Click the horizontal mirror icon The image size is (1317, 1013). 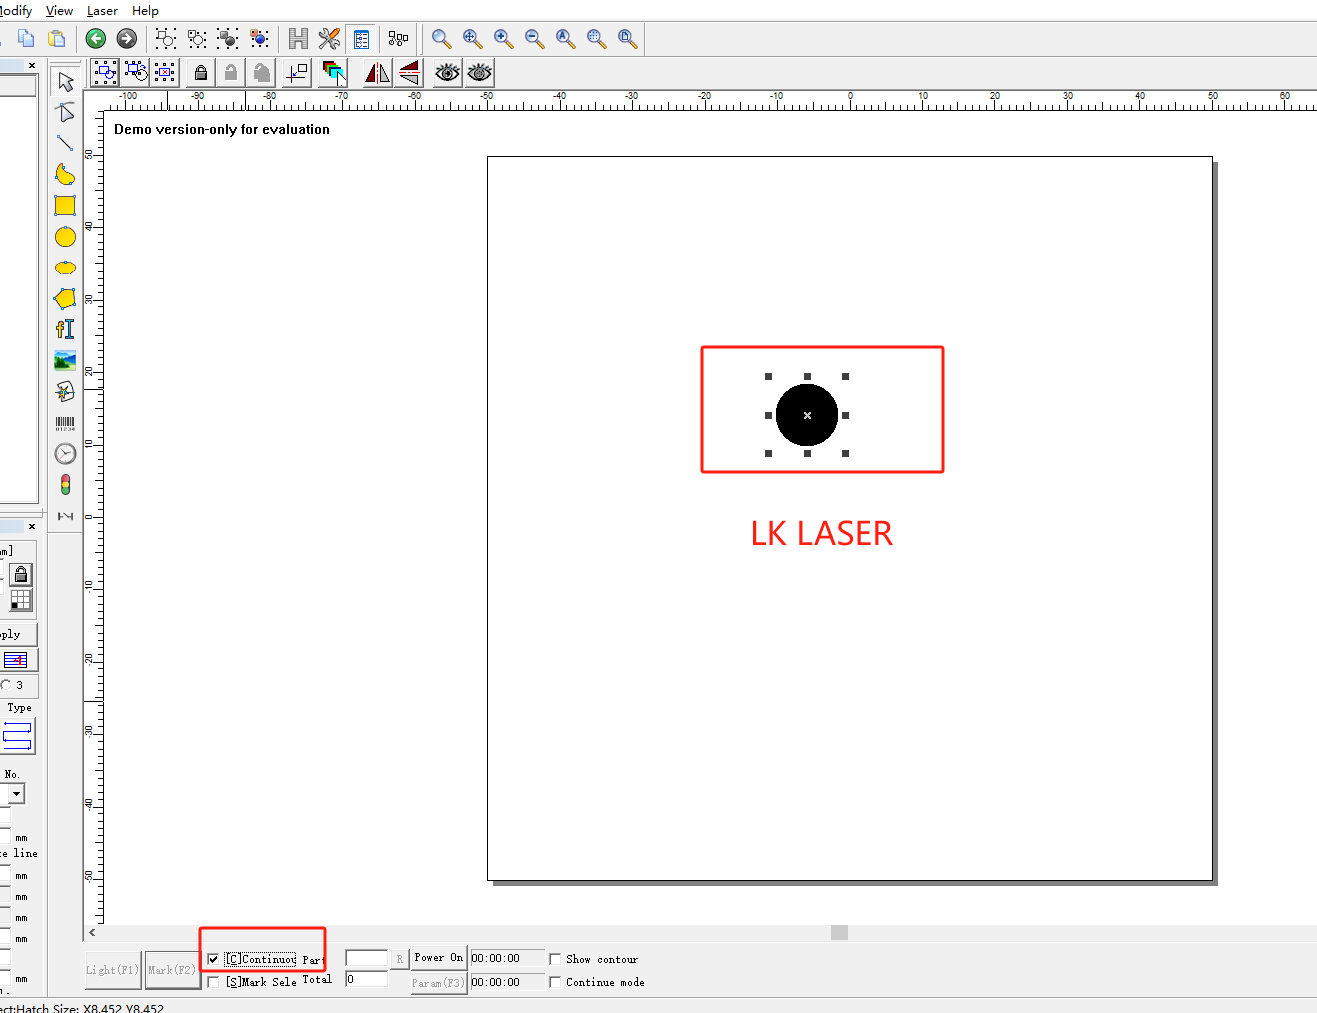click(x=377, y=73)
